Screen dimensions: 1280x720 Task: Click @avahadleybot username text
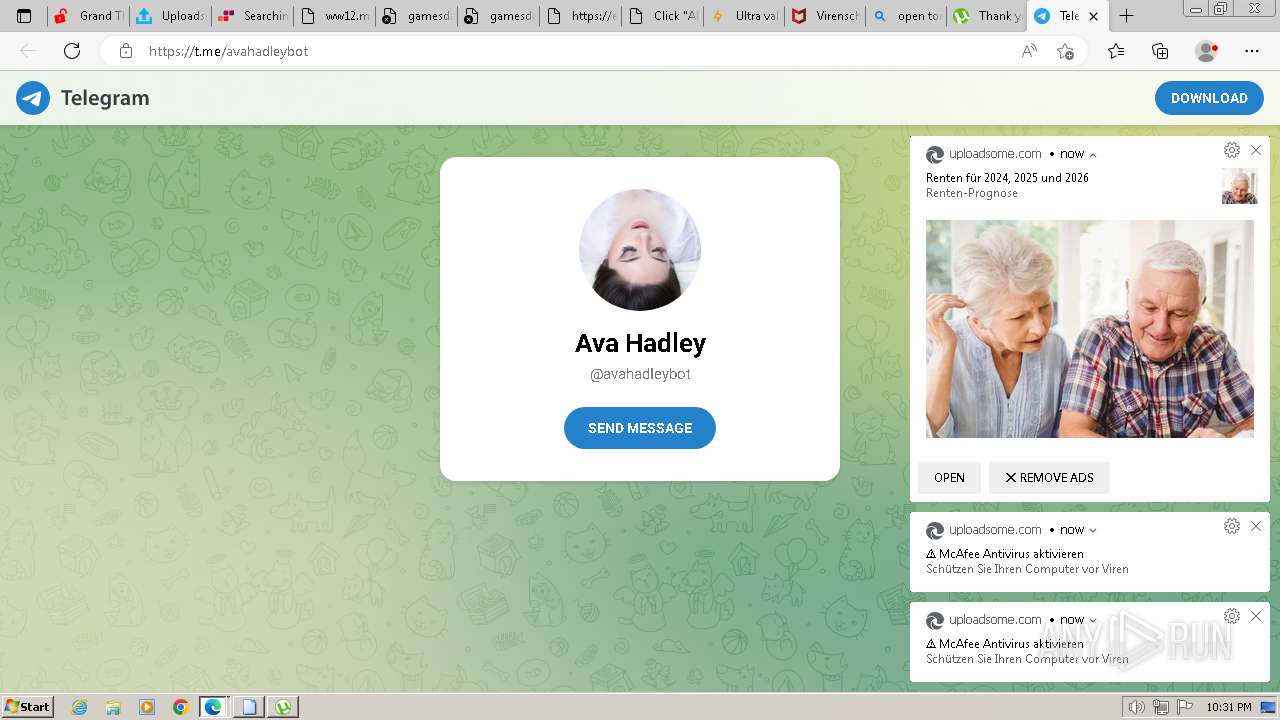pos(640,374)
